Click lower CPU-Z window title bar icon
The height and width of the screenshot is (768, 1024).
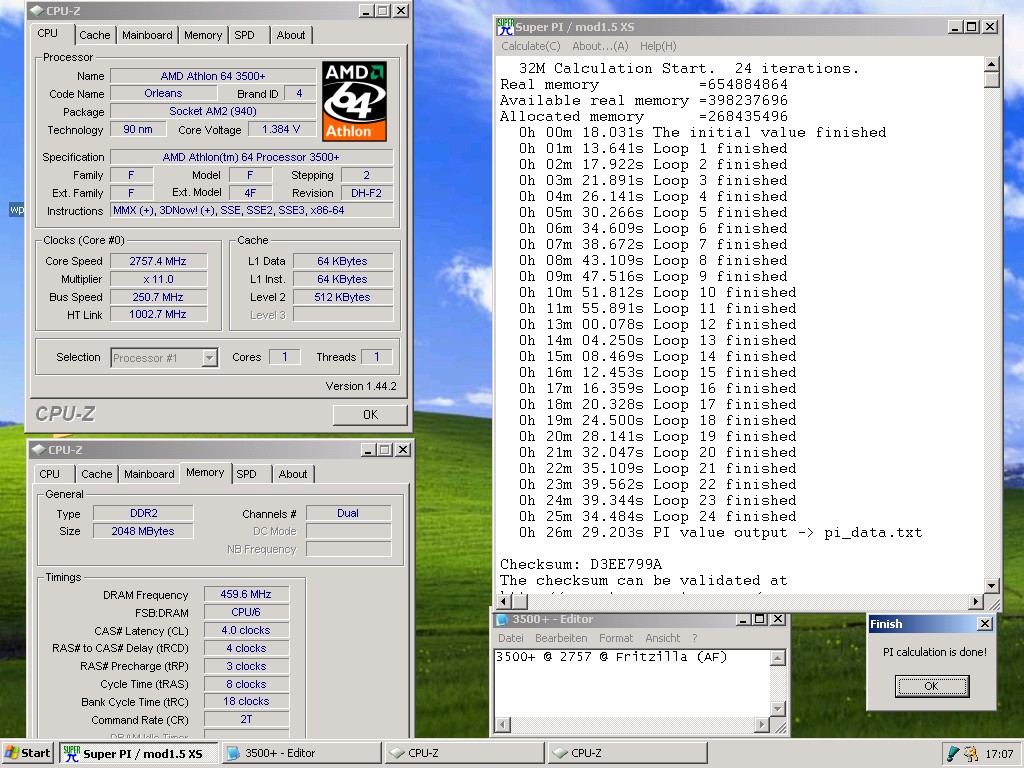point(39,450)
